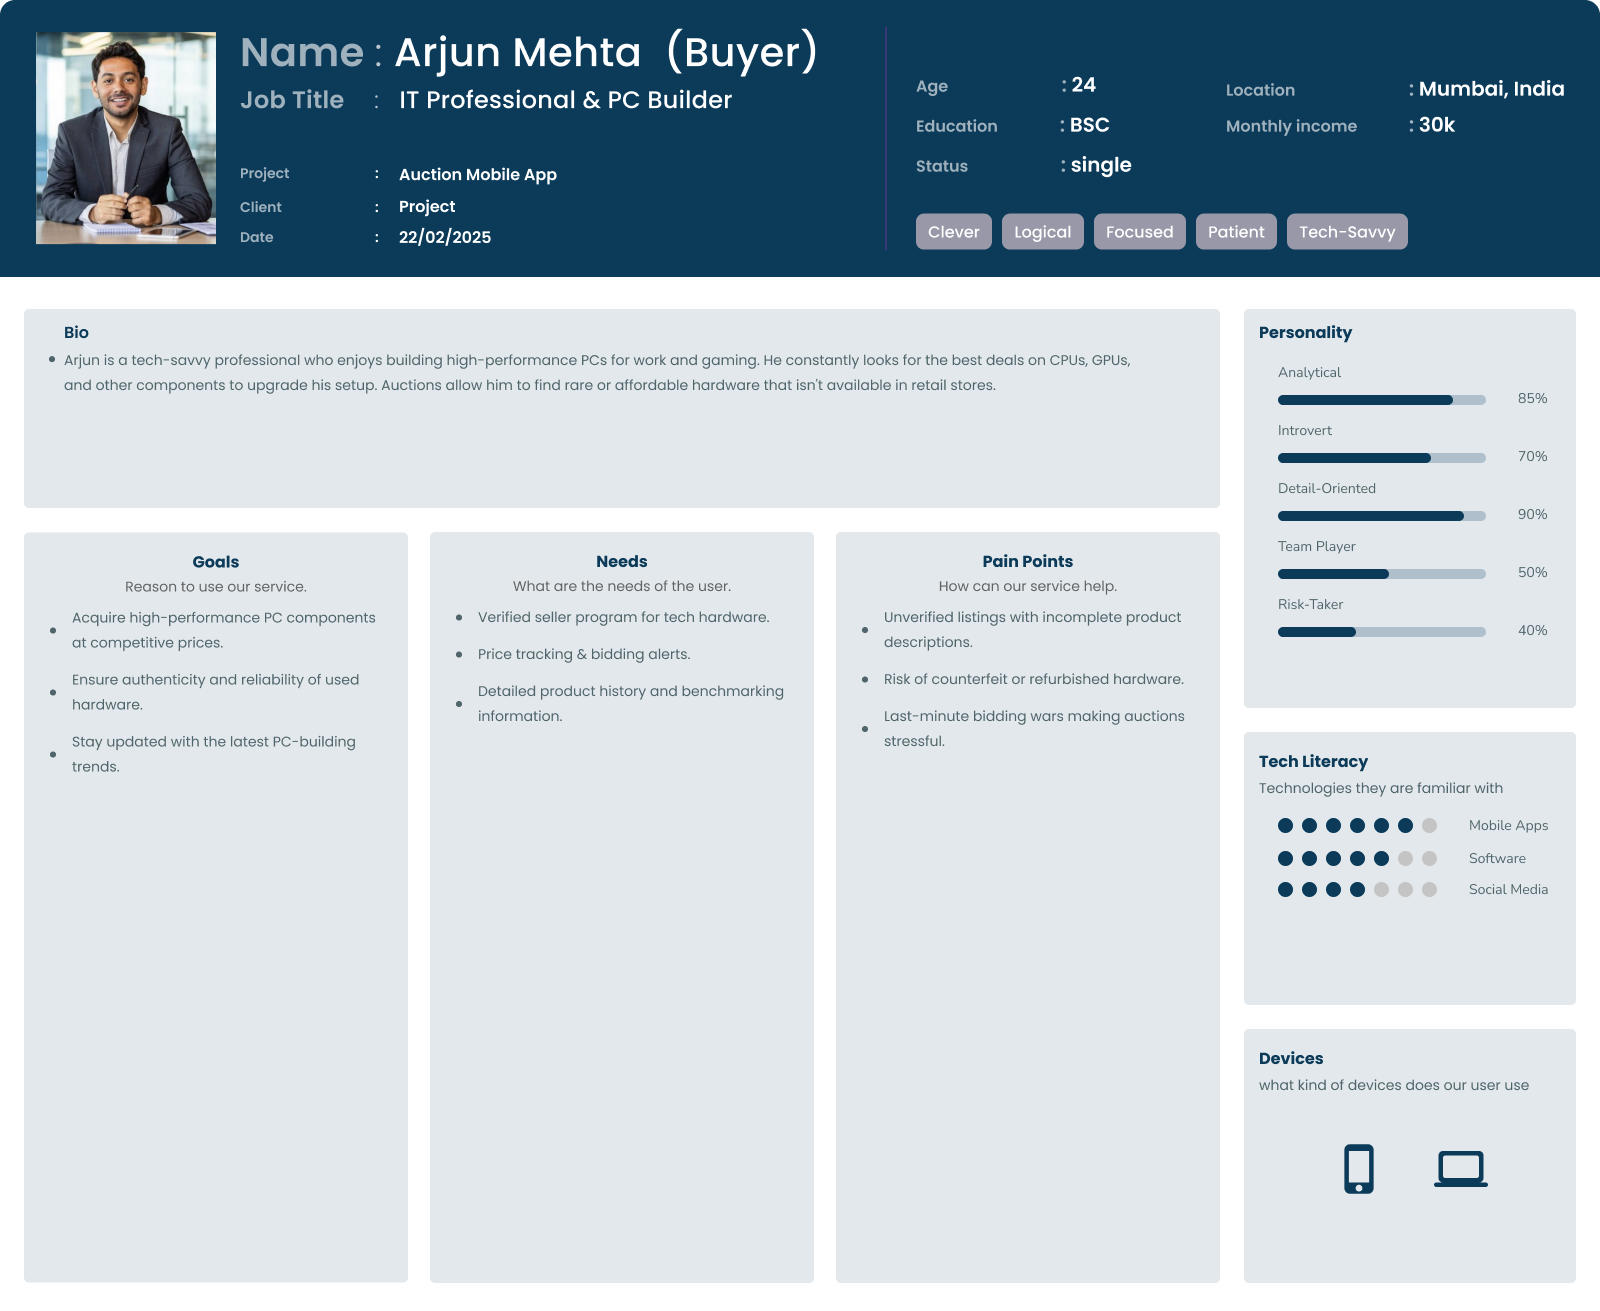Click the status value 'single'
Image resolution: width=1600 pixels, height=1311 pixels.
click(x=1101, y=165)
